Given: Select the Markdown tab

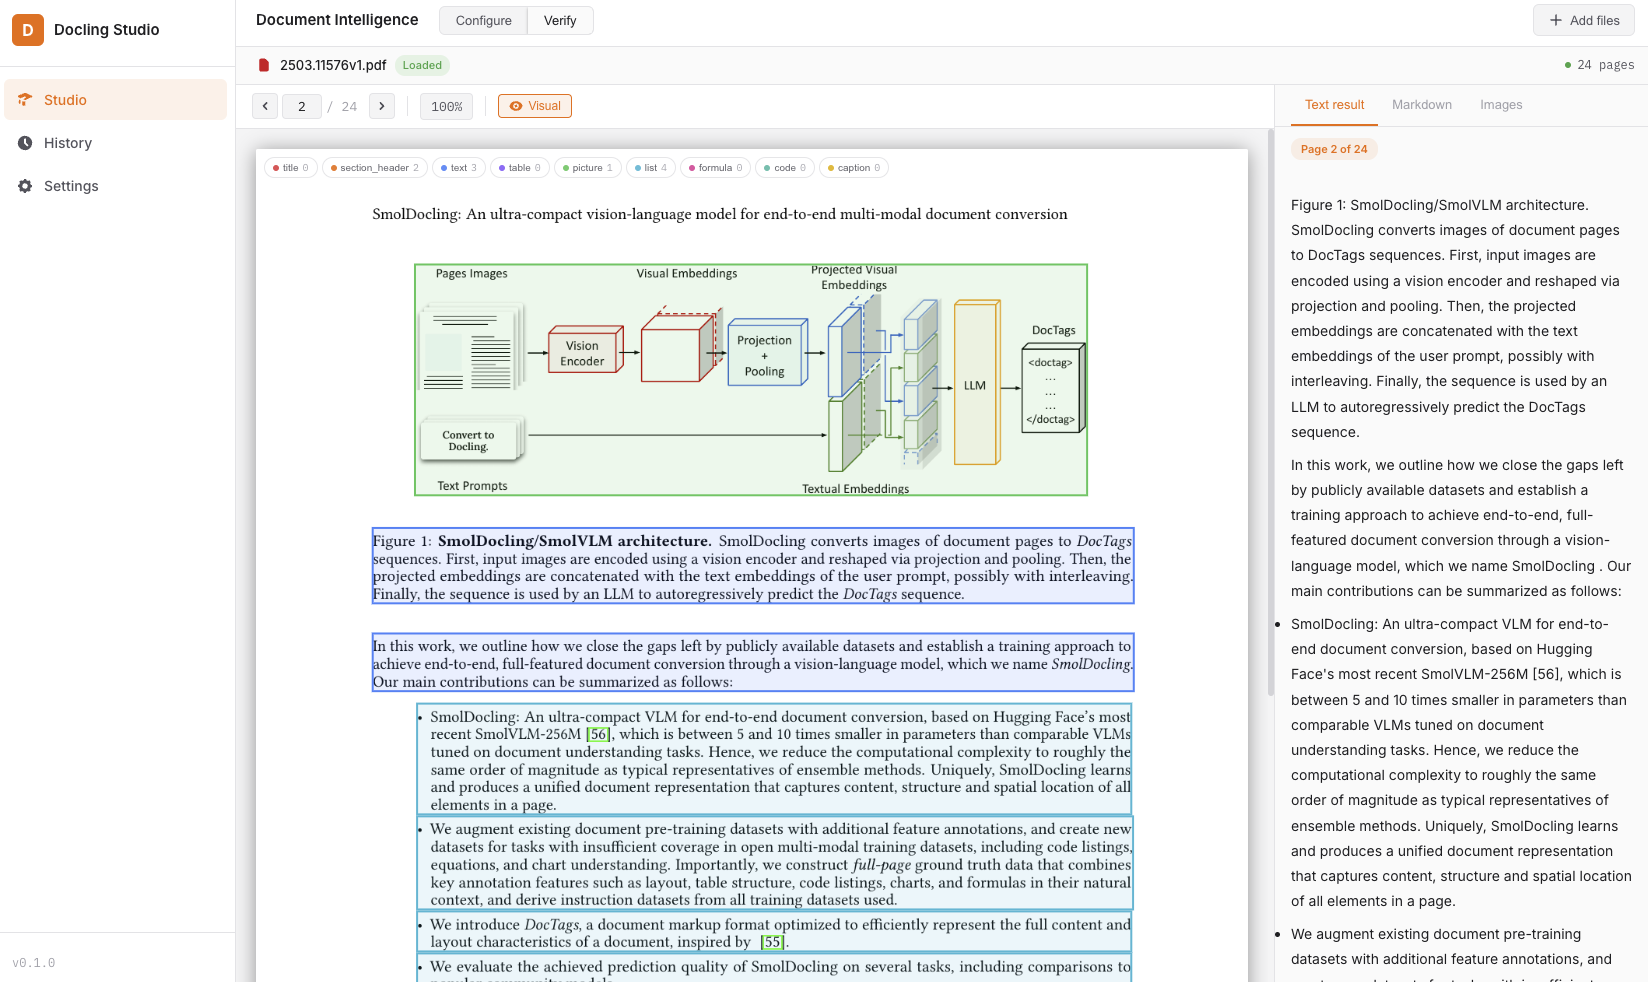Looking at the screenshot, I should point(1422,105).
